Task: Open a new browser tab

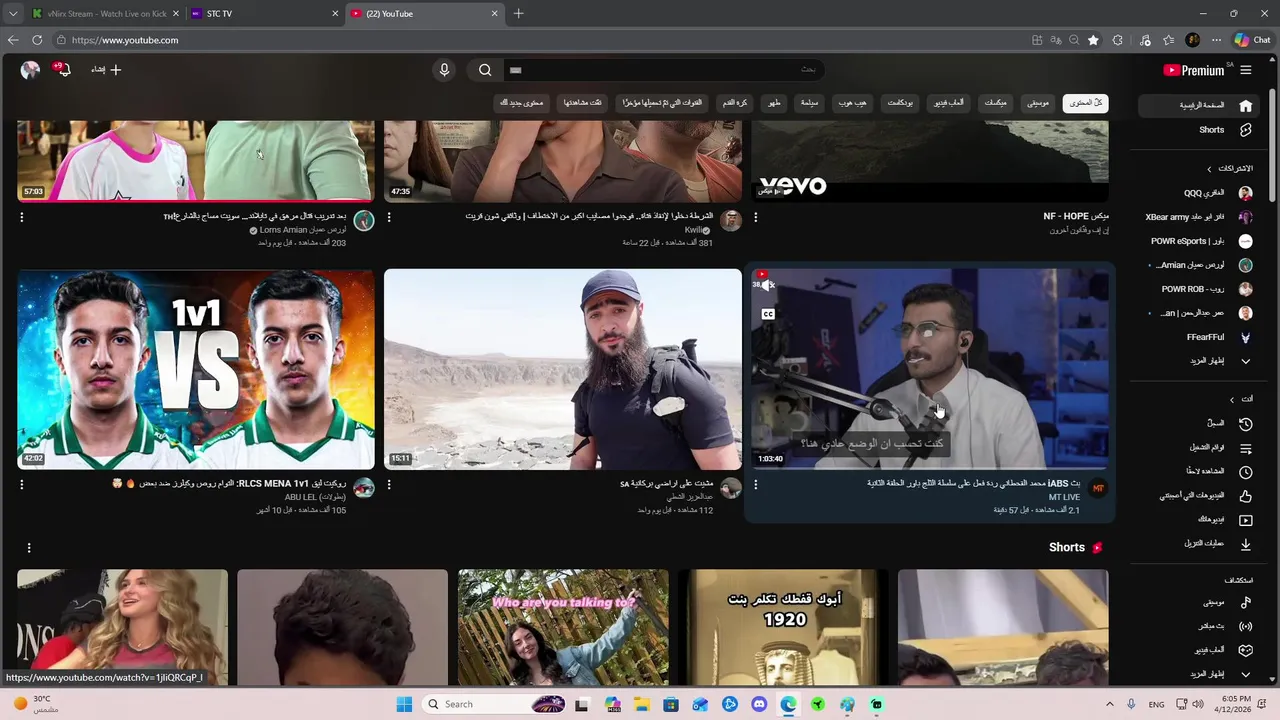Action: (x=518, y=14)
